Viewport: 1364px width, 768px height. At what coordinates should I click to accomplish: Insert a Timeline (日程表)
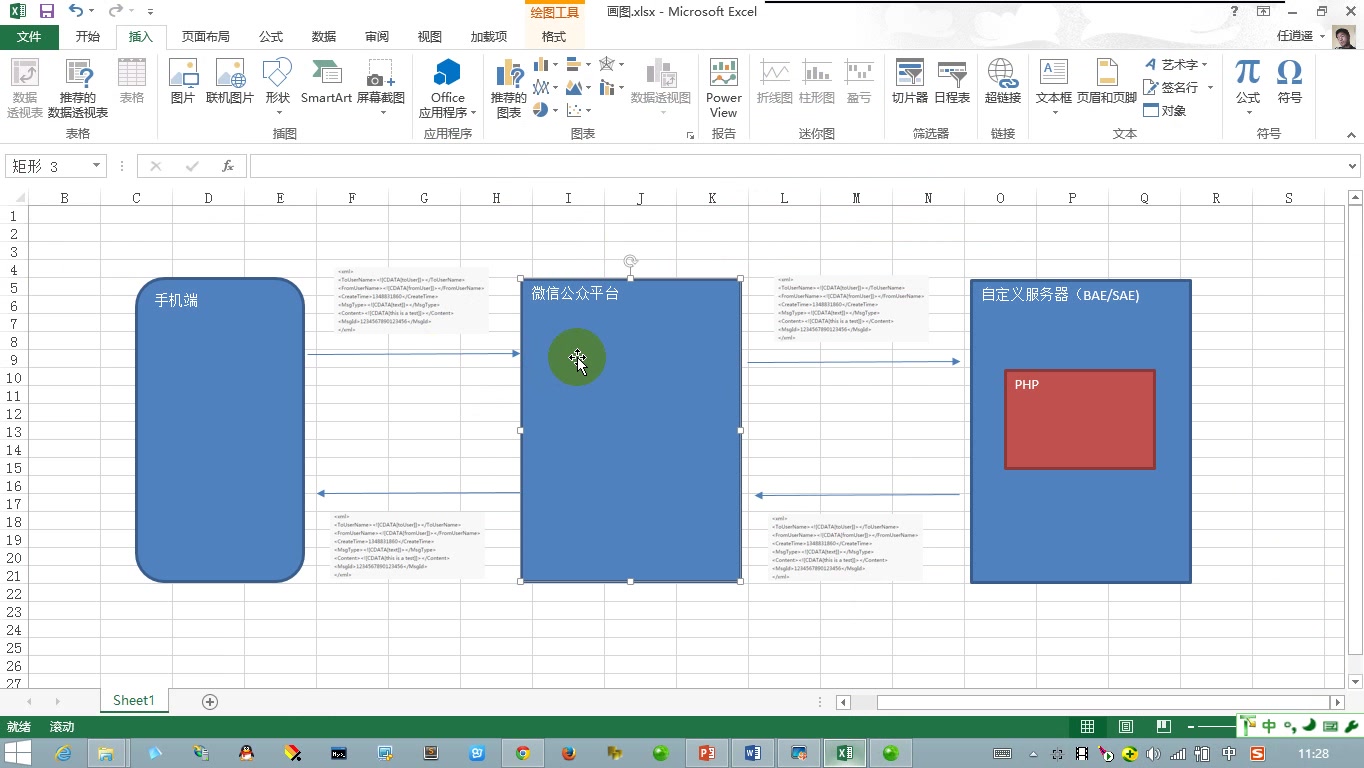(x=952, y=82)
